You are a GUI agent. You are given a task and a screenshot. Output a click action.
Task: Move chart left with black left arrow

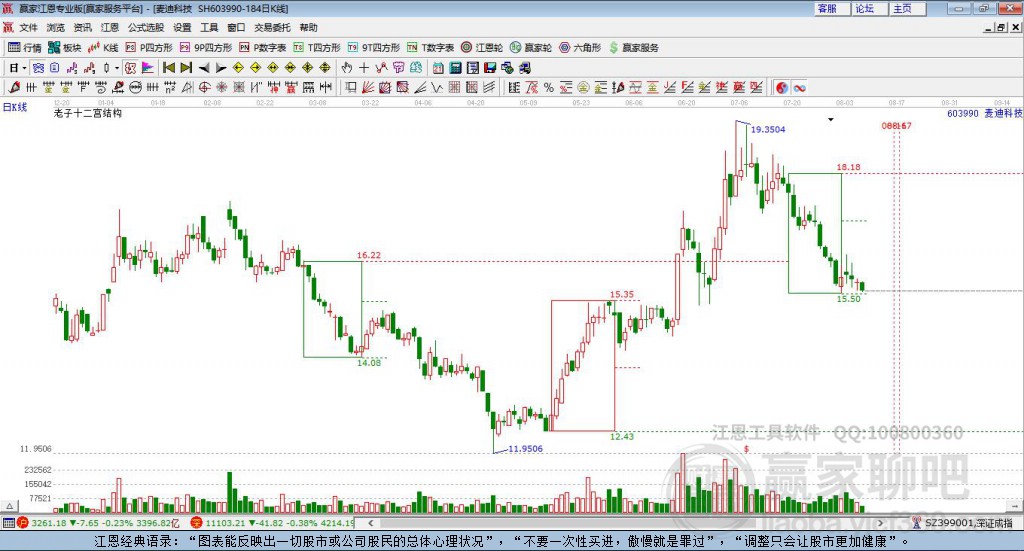click(203, 67)
